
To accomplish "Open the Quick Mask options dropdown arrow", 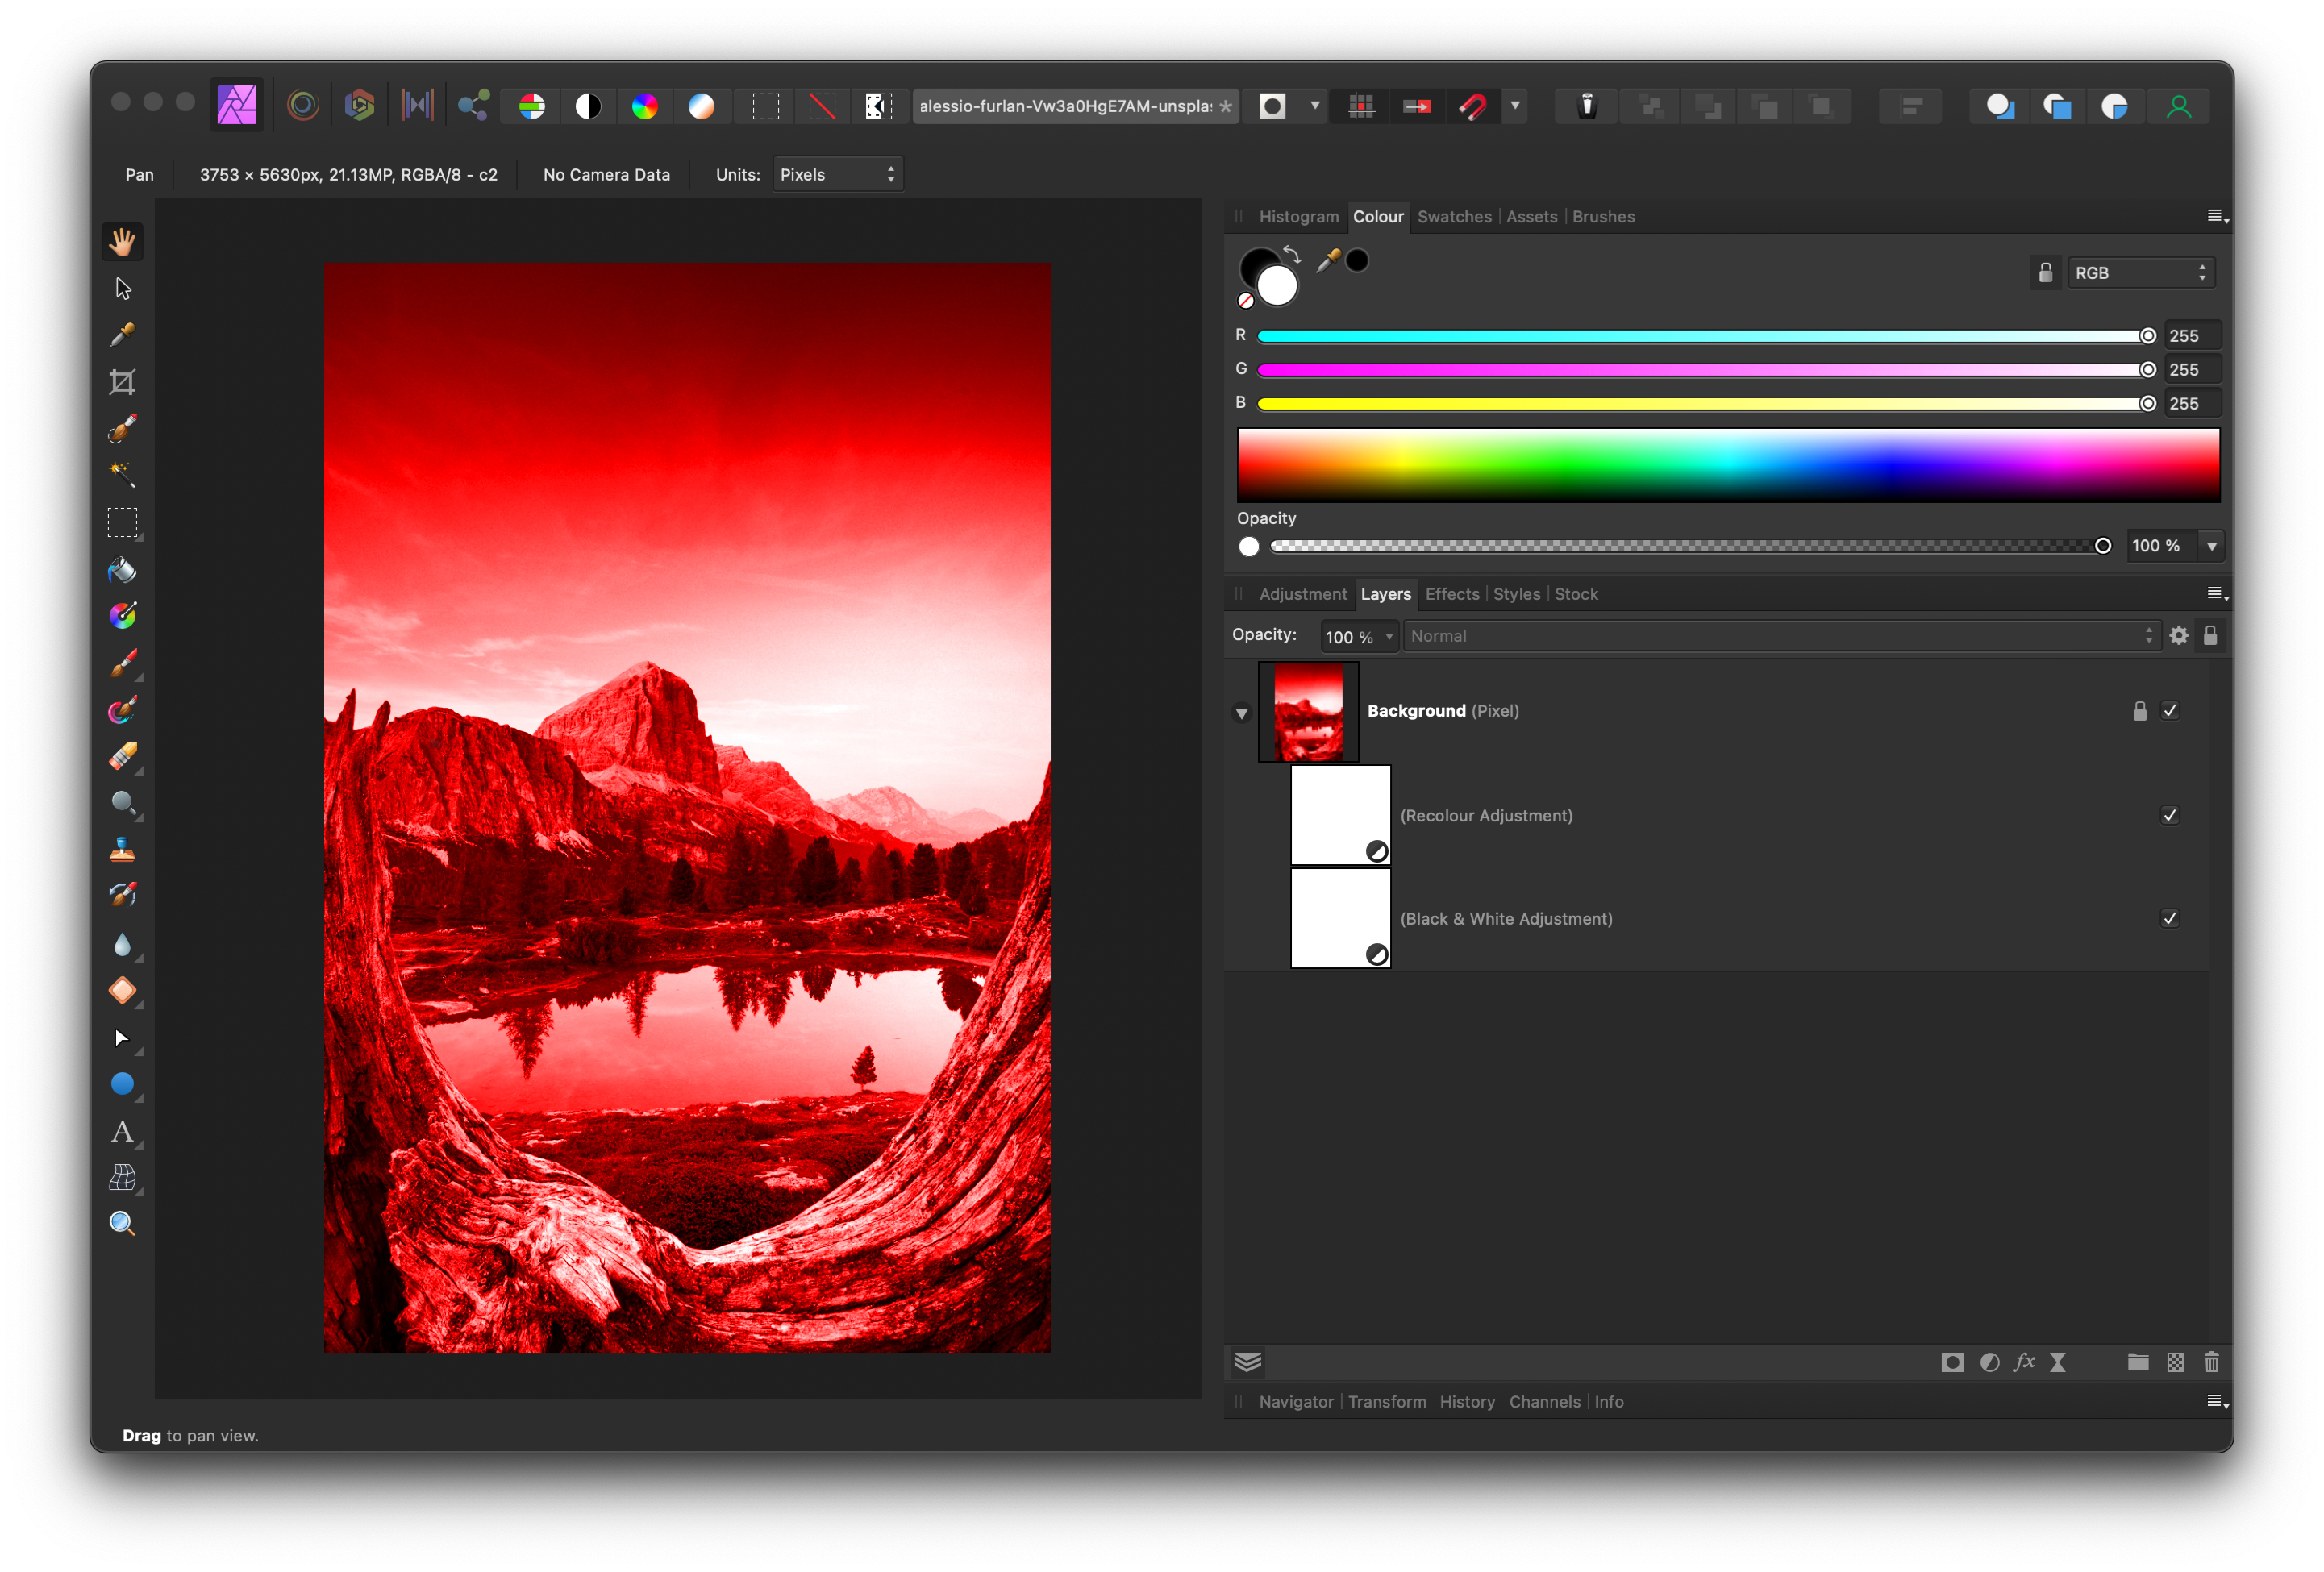I will [1314, 106].
